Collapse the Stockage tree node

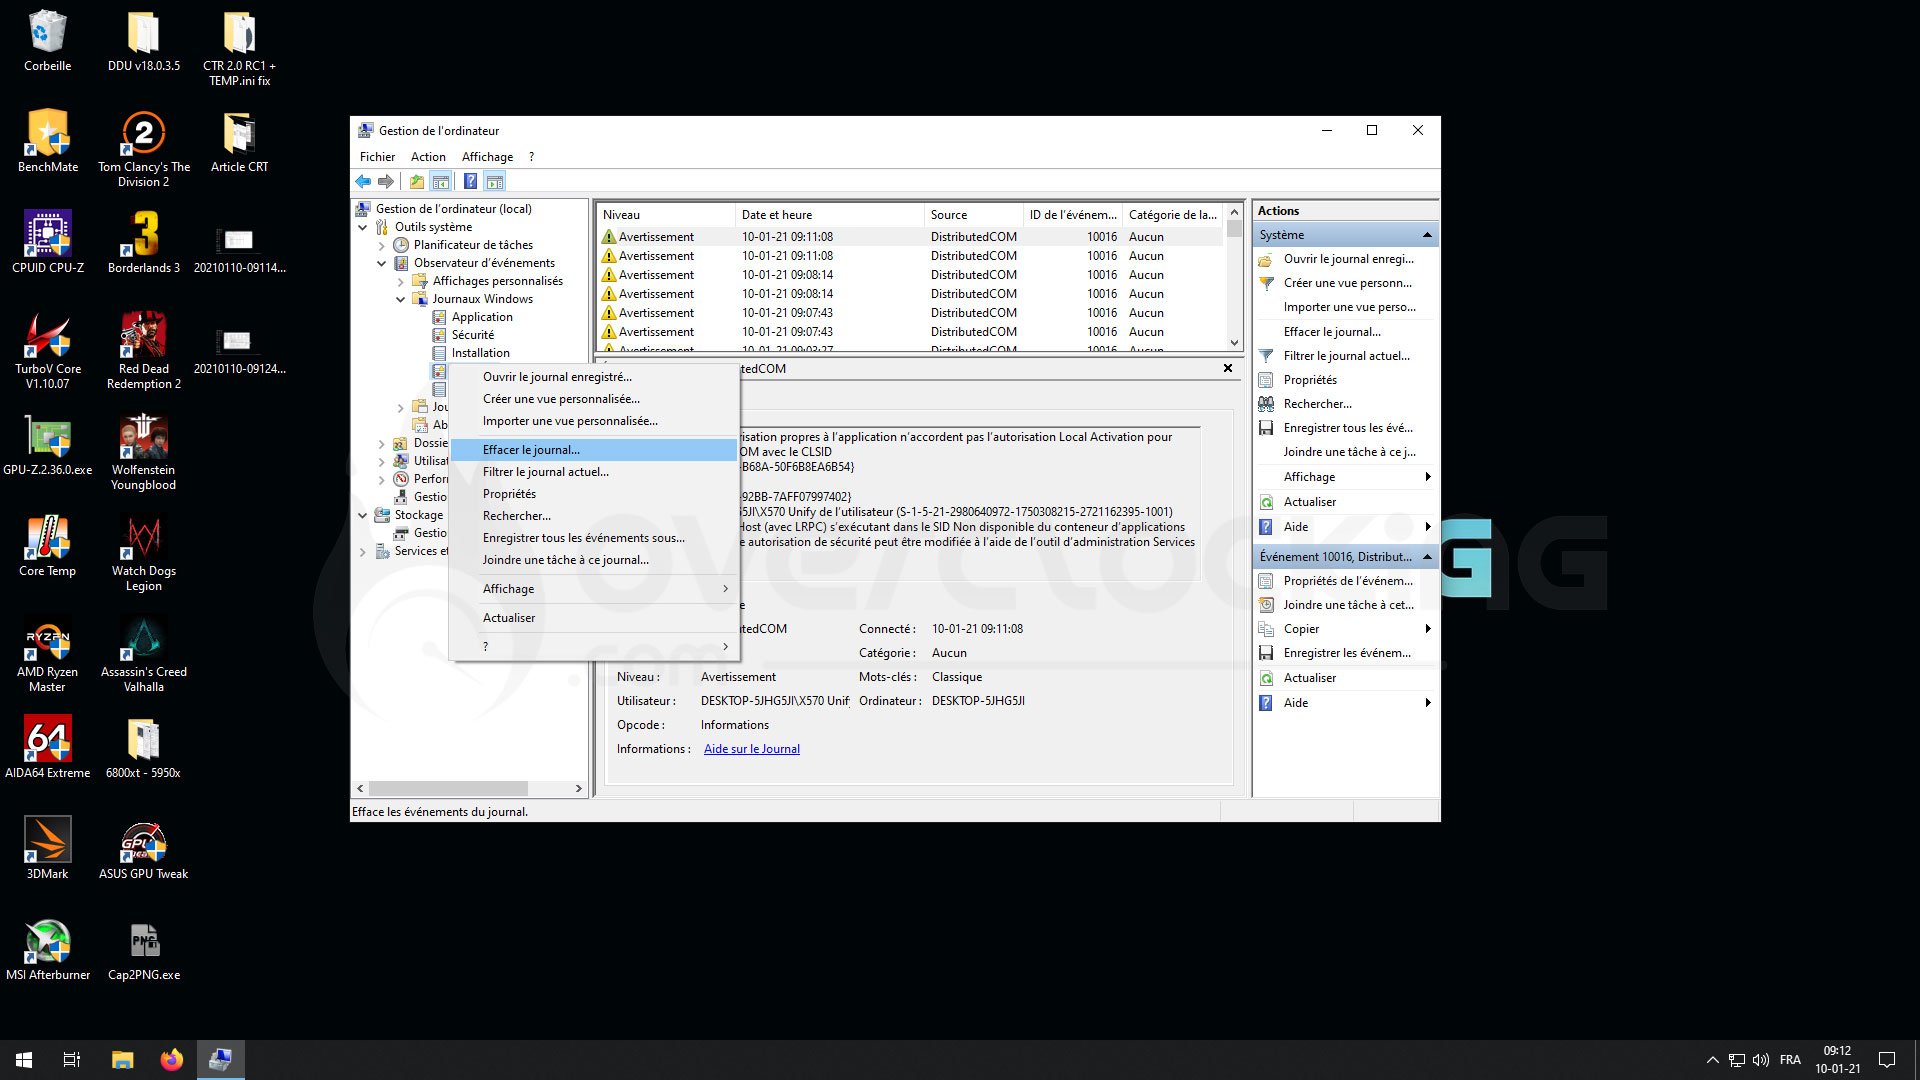click(x=363, y=515)
